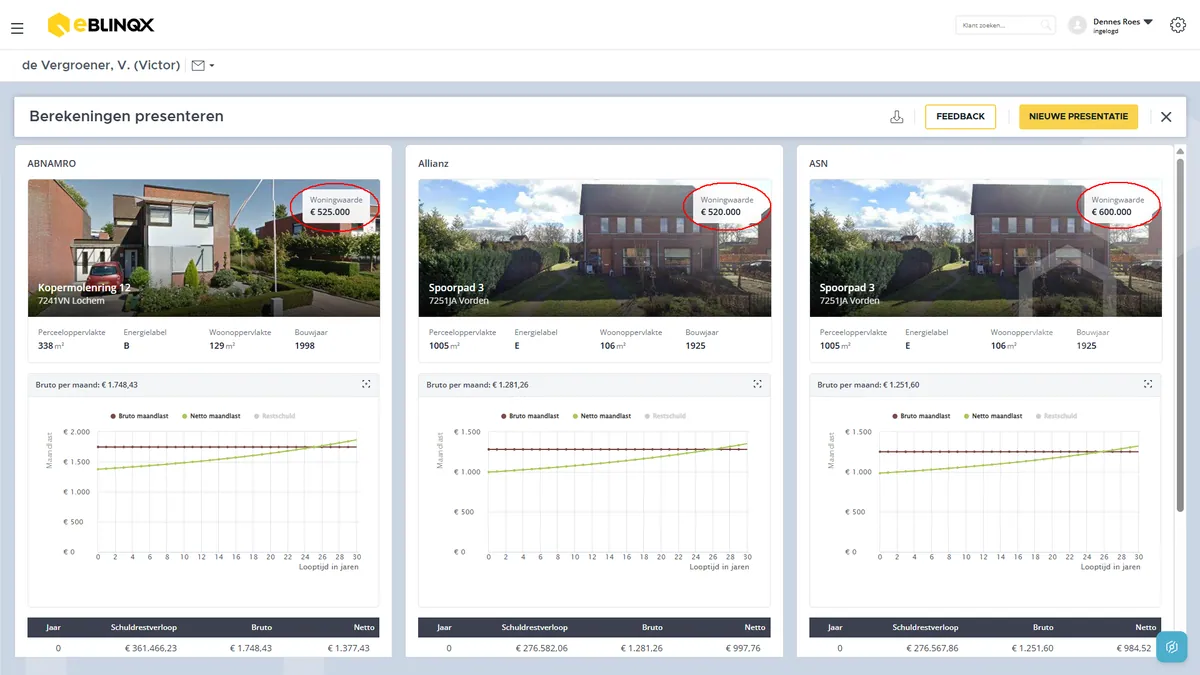Image resolution: width=1200 pixels, height=675 pixels.
Task: Click the user avatar icon
Action: click(x=1077, y=25)
